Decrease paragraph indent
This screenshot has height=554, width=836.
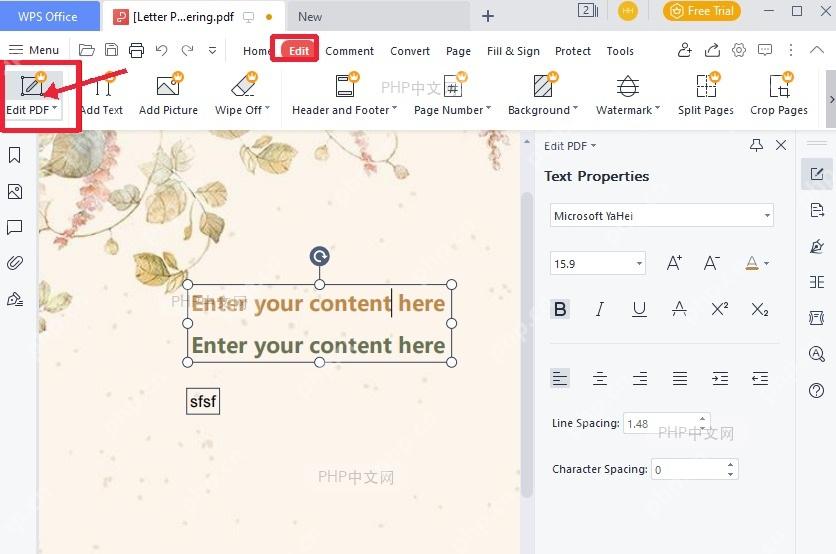point(760,378)
